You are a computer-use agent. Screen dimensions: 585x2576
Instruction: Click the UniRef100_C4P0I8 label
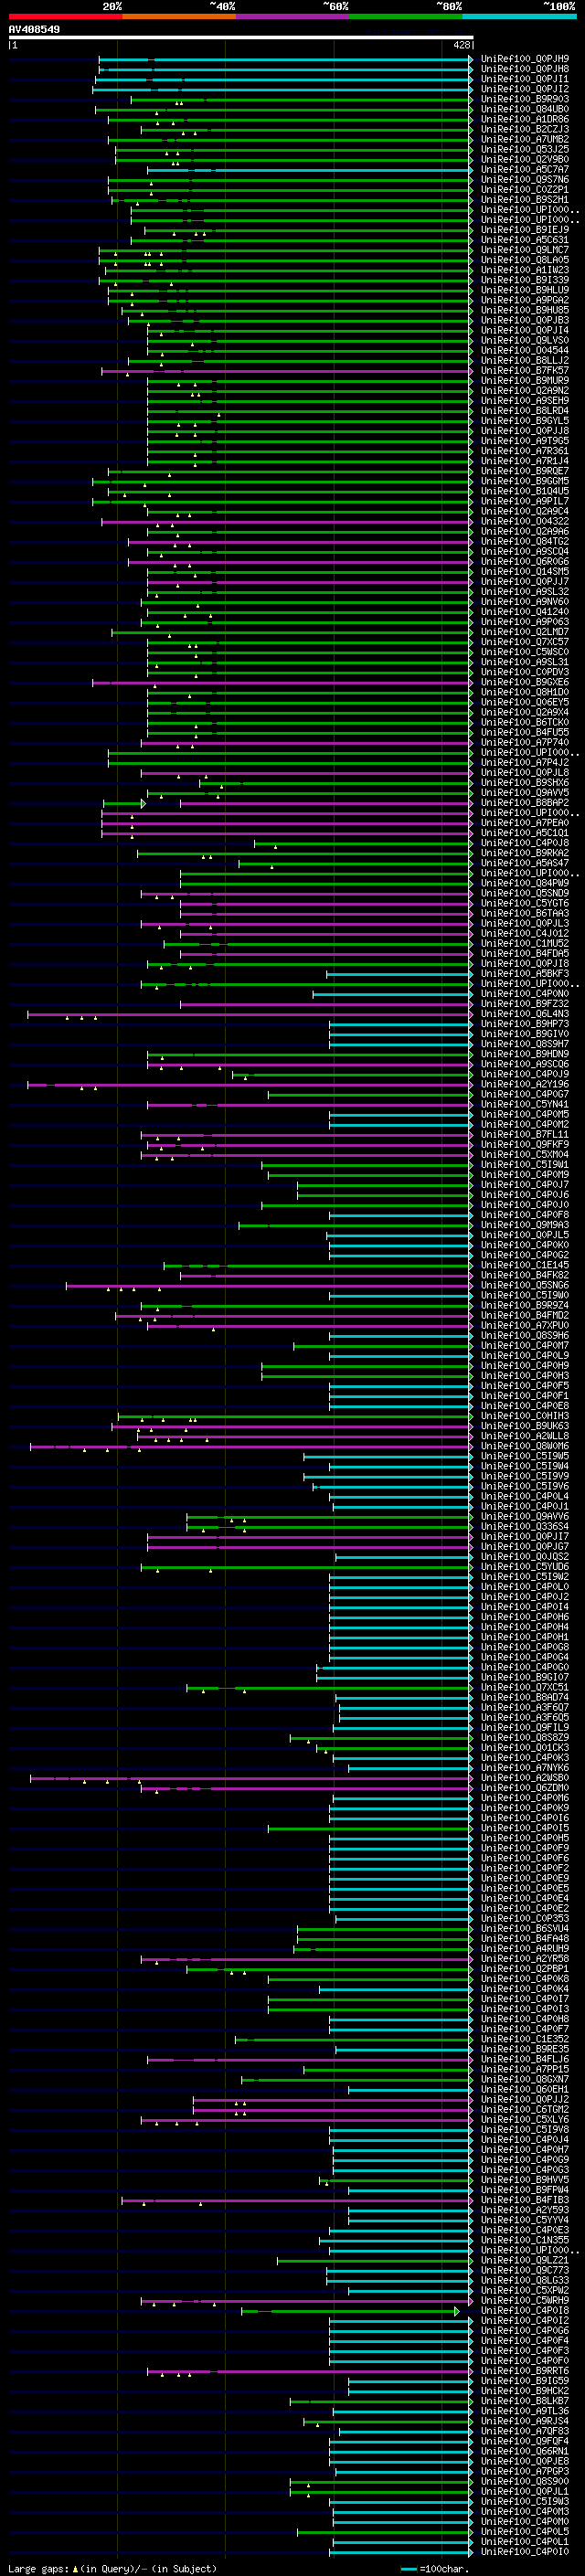pyautogui.click(x=525, y=2311)
